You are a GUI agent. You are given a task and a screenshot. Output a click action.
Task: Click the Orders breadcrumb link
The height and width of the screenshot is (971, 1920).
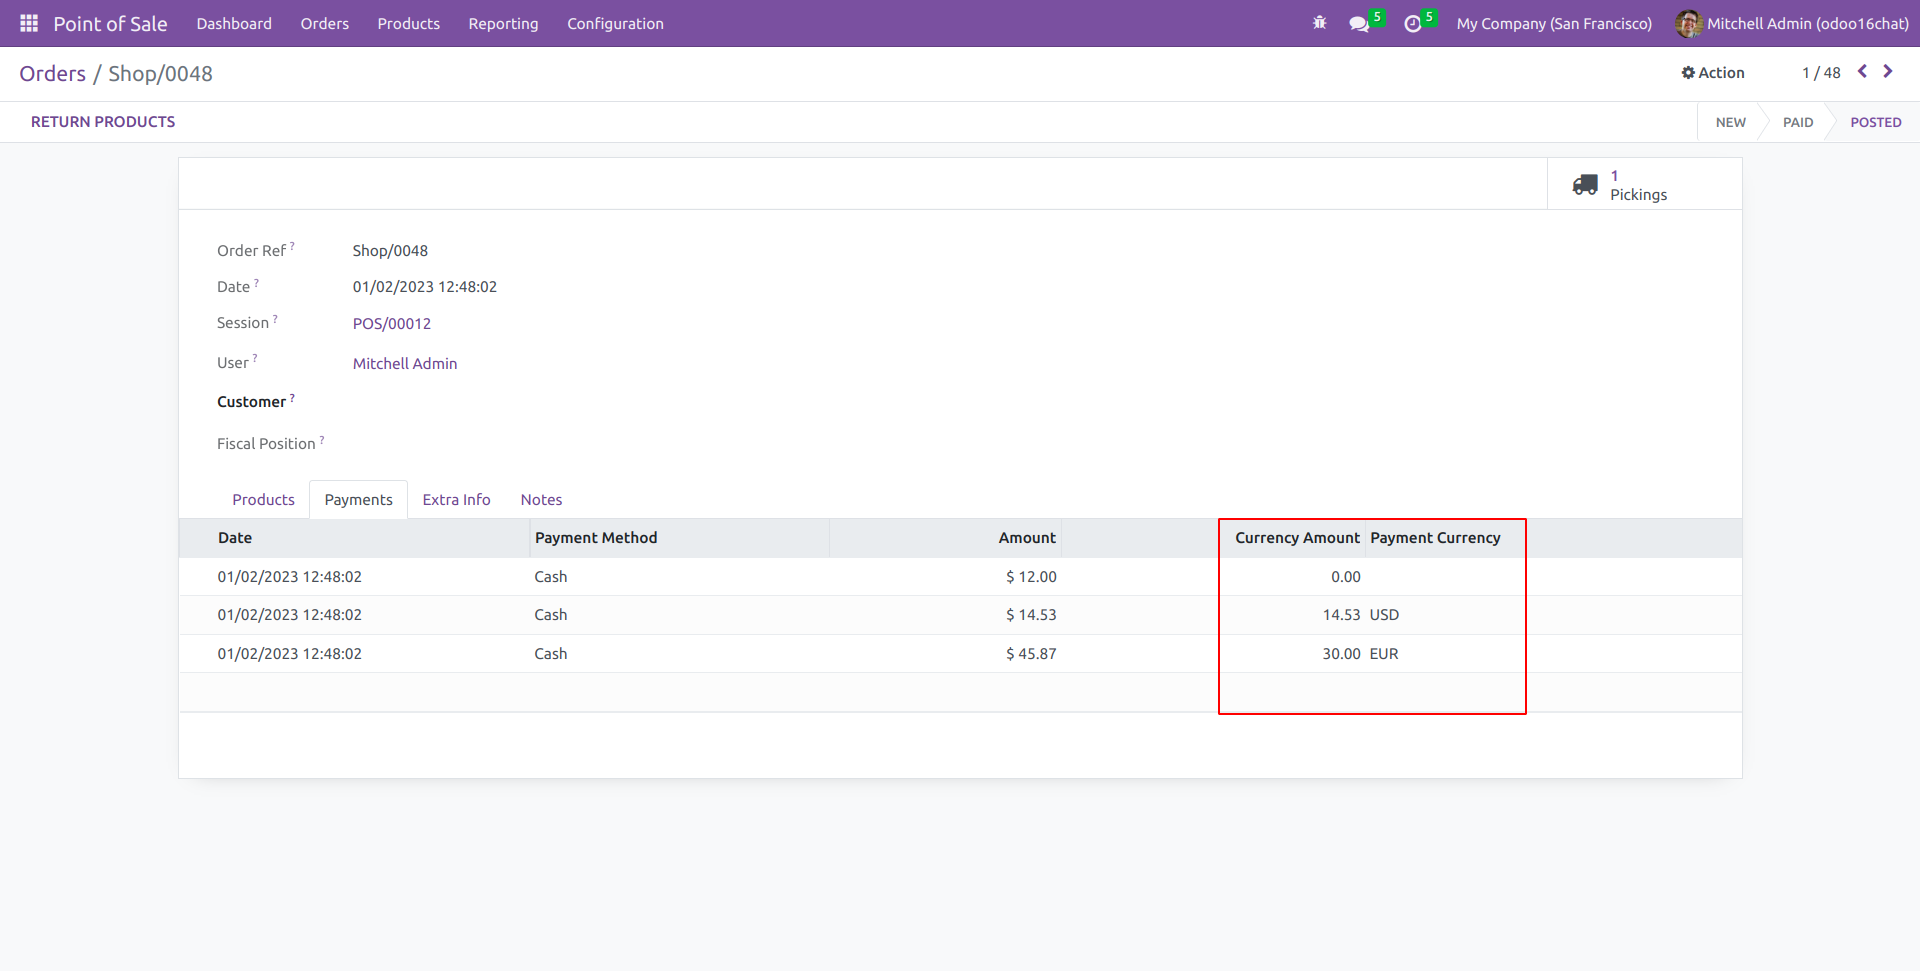tap(53, 74)
